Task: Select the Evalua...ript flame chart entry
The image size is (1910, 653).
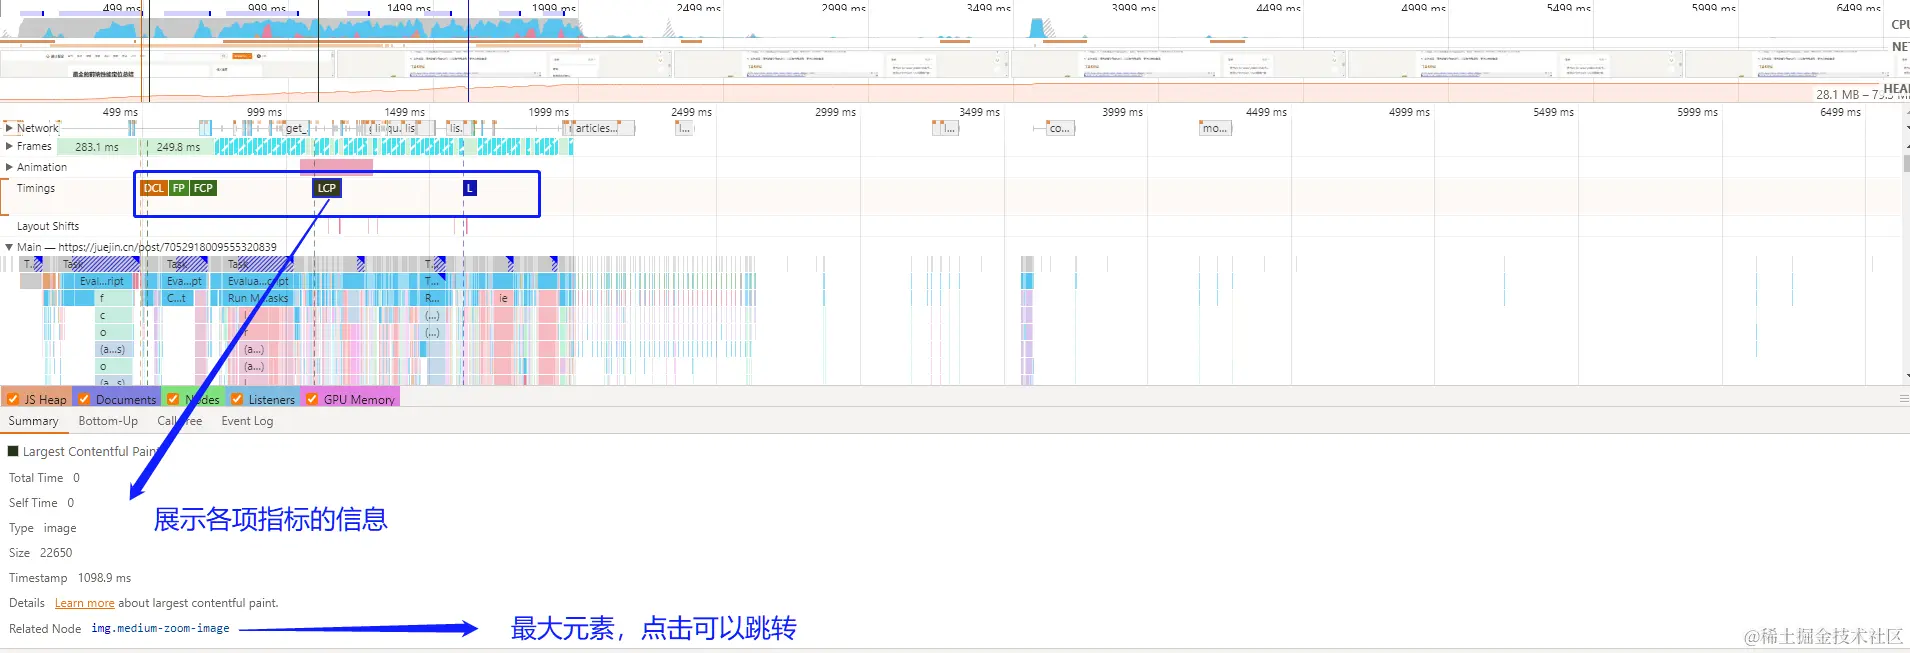Action: coord(258,282)
